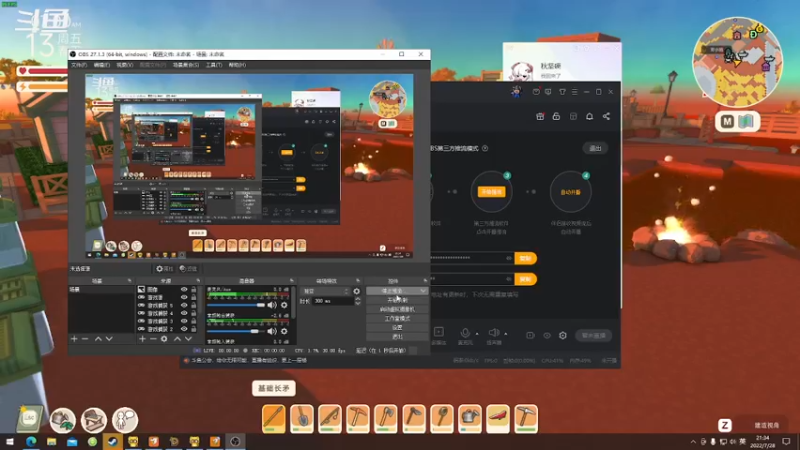
Task: Undock the controls panel via its header icon
Action: click(x=425, y=281)
